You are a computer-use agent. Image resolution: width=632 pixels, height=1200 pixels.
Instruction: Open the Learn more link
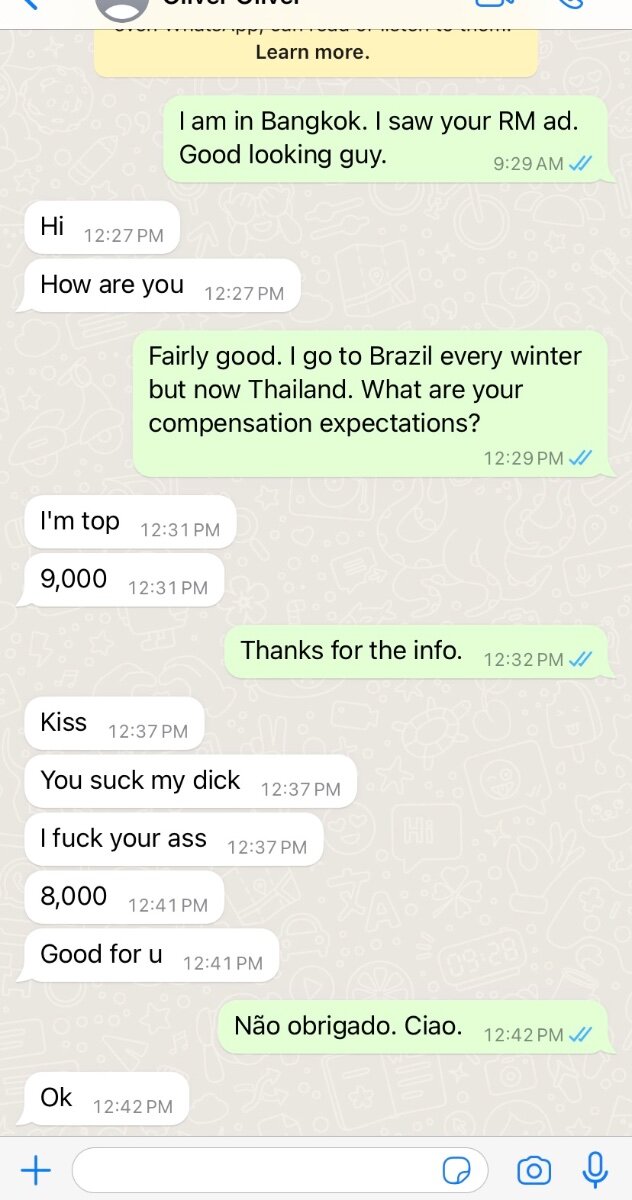(x=312, y=53)
